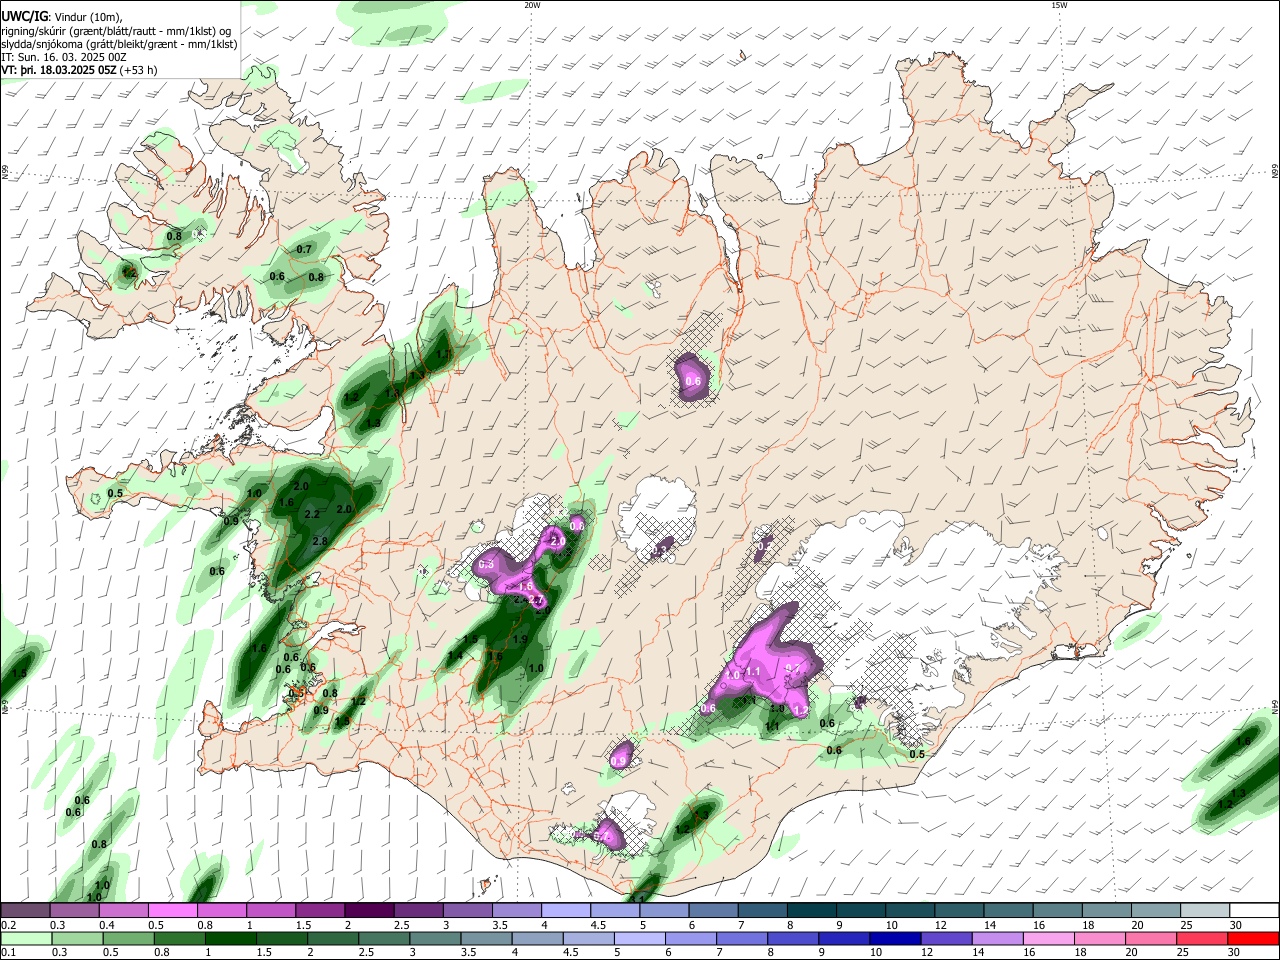Click the '2.8' rainfall value on the map
1280x960 pixels.
(x=320, y=541)
